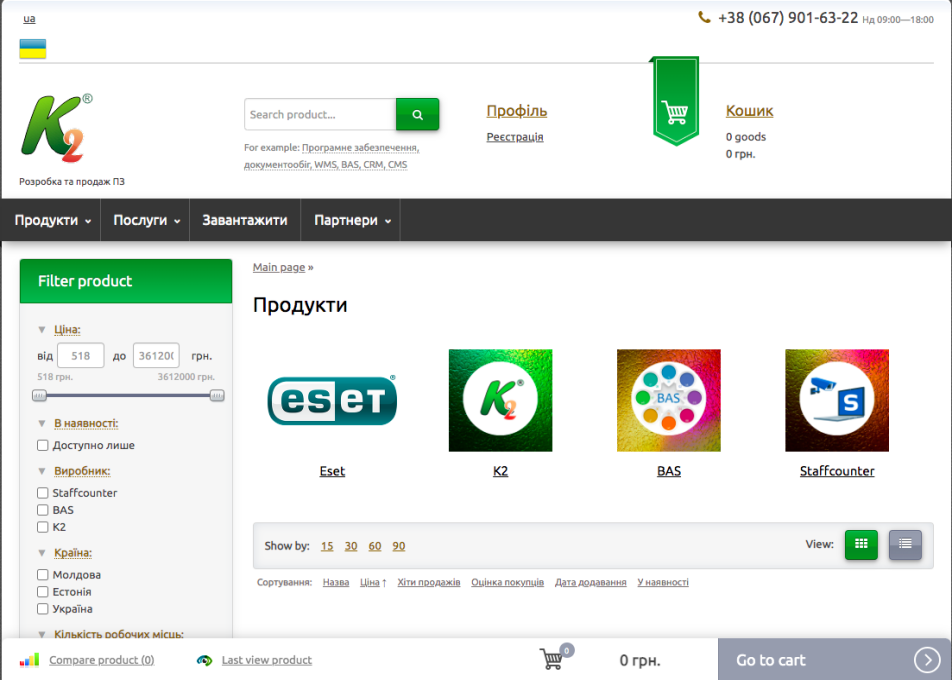The width and height of the screenshot is (952, 680).
Task: Open the Eset product name link
Action: coord(332,471)
